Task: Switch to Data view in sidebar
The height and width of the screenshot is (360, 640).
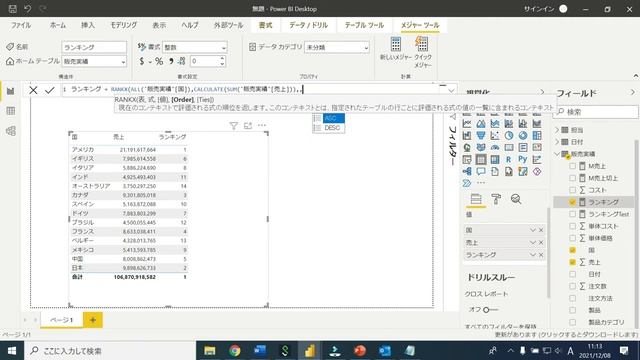Action: tap(11, 111)
